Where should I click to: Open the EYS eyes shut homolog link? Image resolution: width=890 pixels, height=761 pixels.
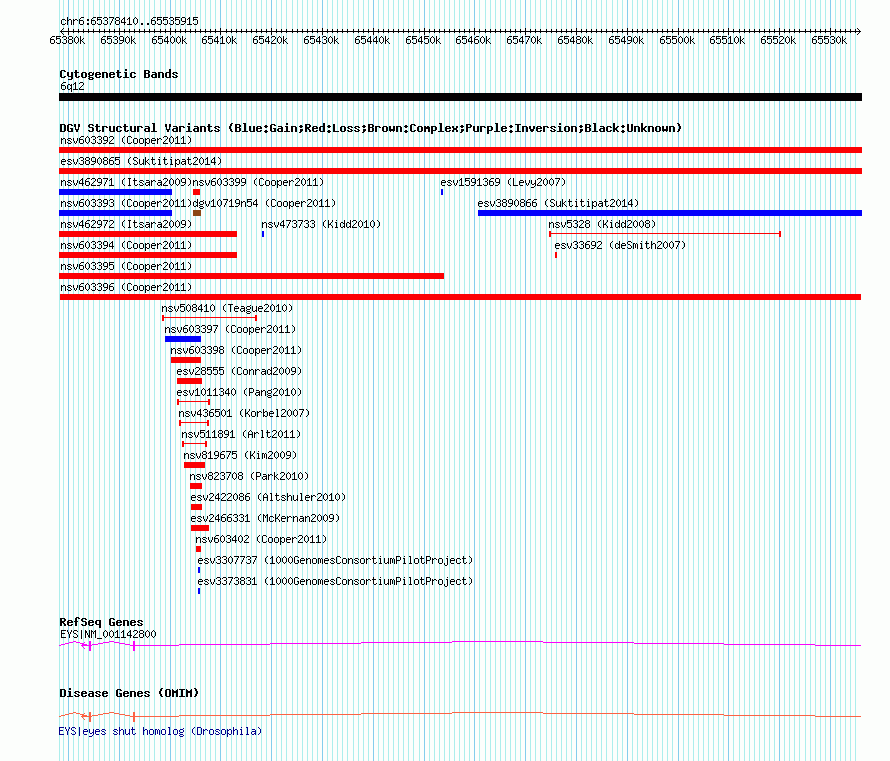tap(160, 731)
